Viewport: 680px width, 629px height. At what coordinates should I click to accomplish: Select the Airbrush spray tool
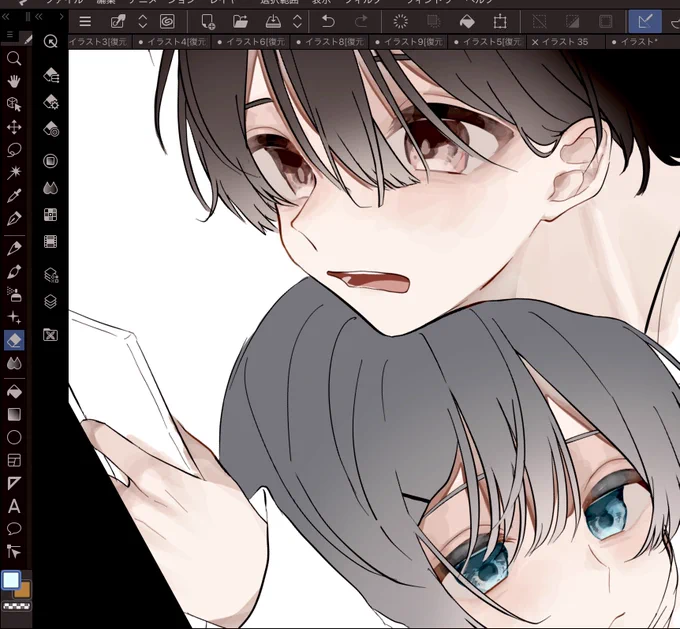click(14, 295)
